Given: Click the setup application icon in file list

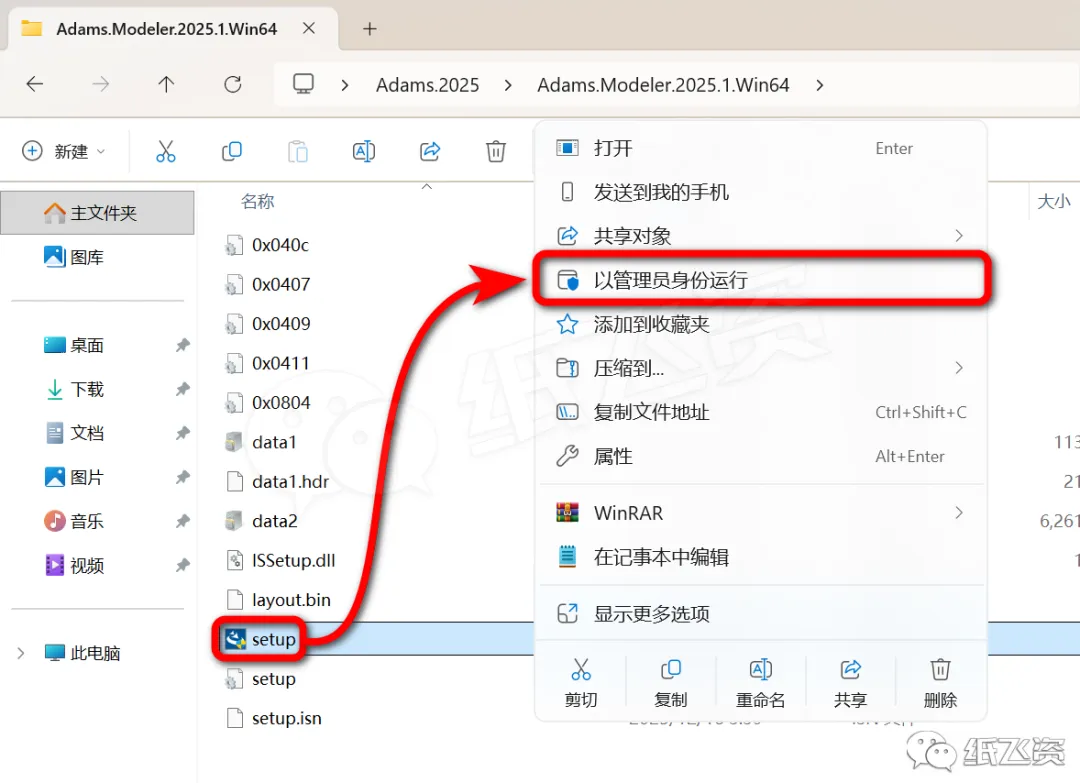Looking at the screenshot, I should click(x=235, y=639).
